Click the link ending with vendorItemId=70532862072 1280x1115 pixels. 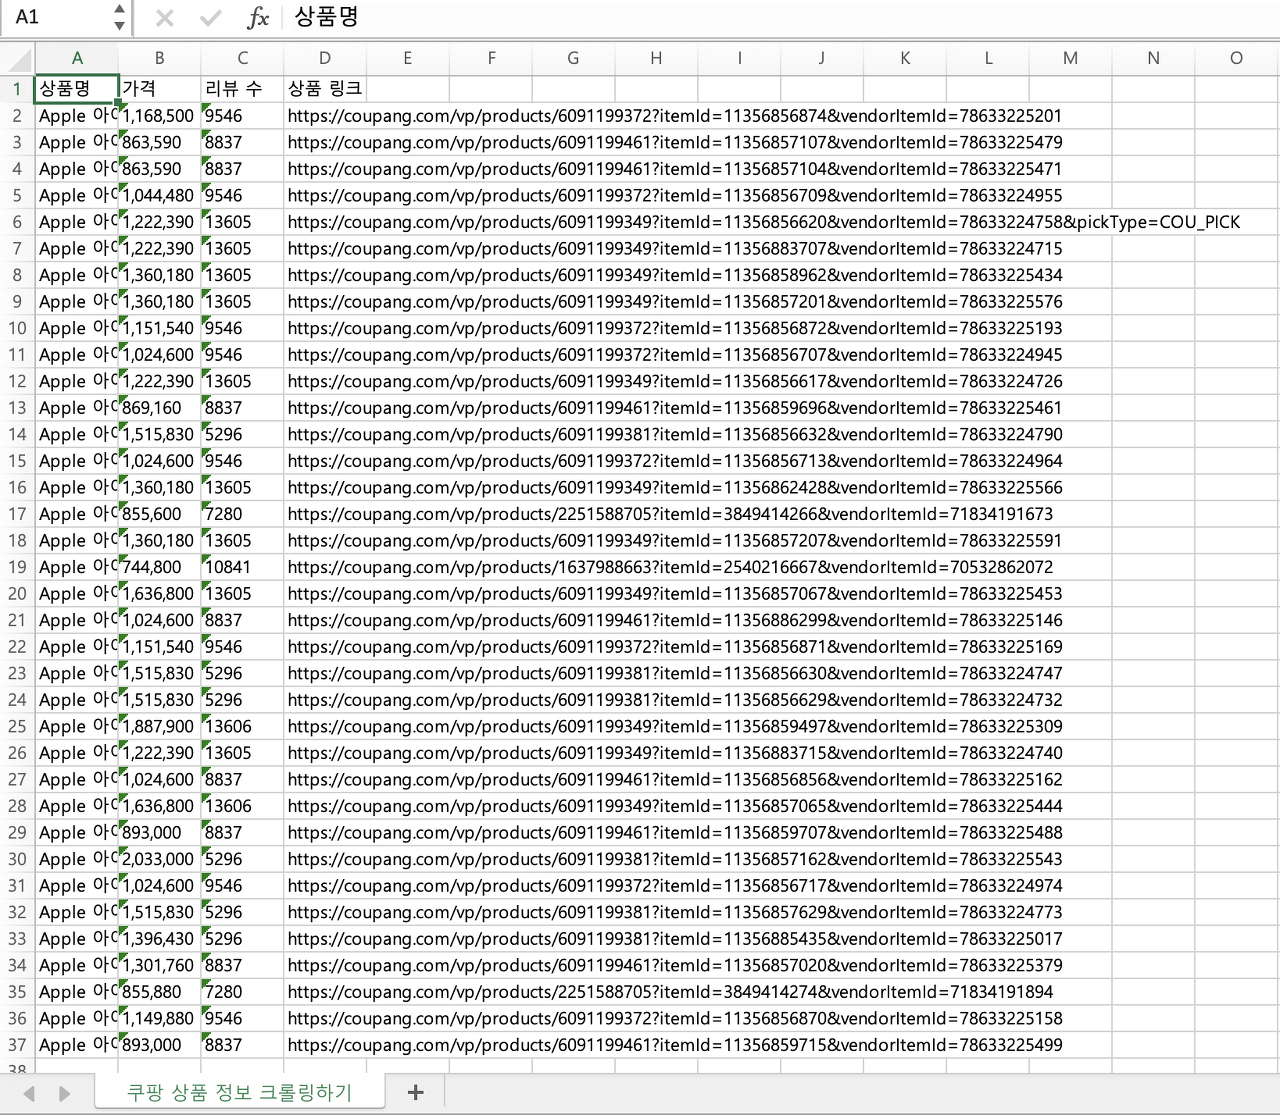click(x=670, y=567)
